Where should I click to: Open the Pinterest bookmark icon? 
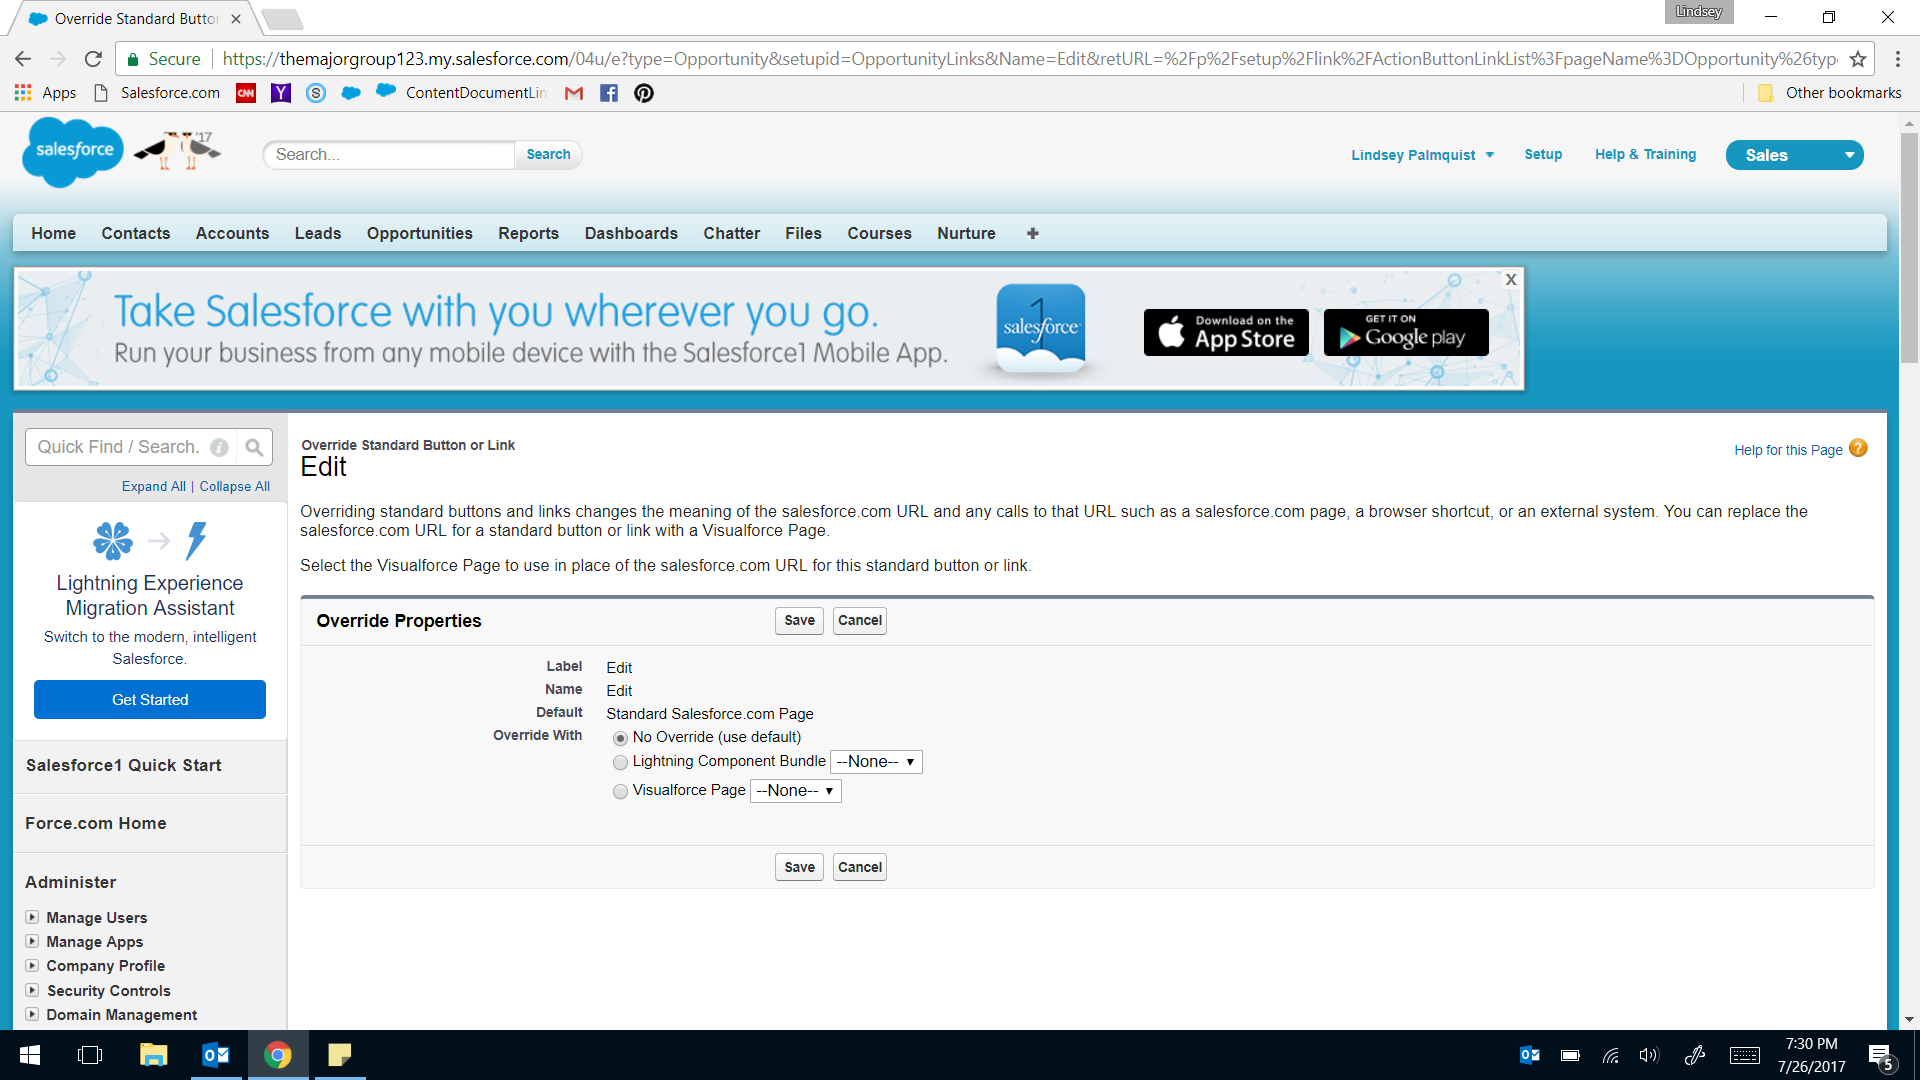644,93
